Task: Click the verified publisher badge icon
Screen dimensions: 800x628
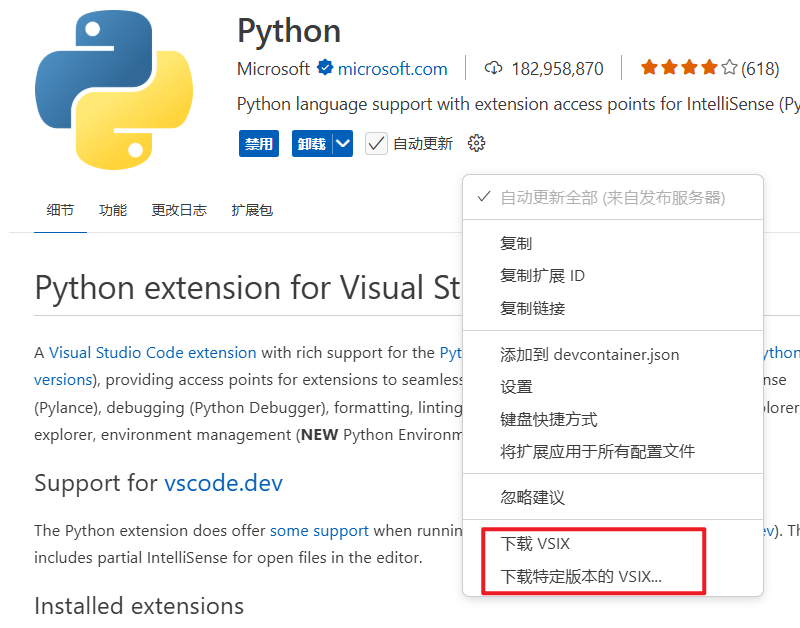Action: pyautogui.click(x=324, y=67)
